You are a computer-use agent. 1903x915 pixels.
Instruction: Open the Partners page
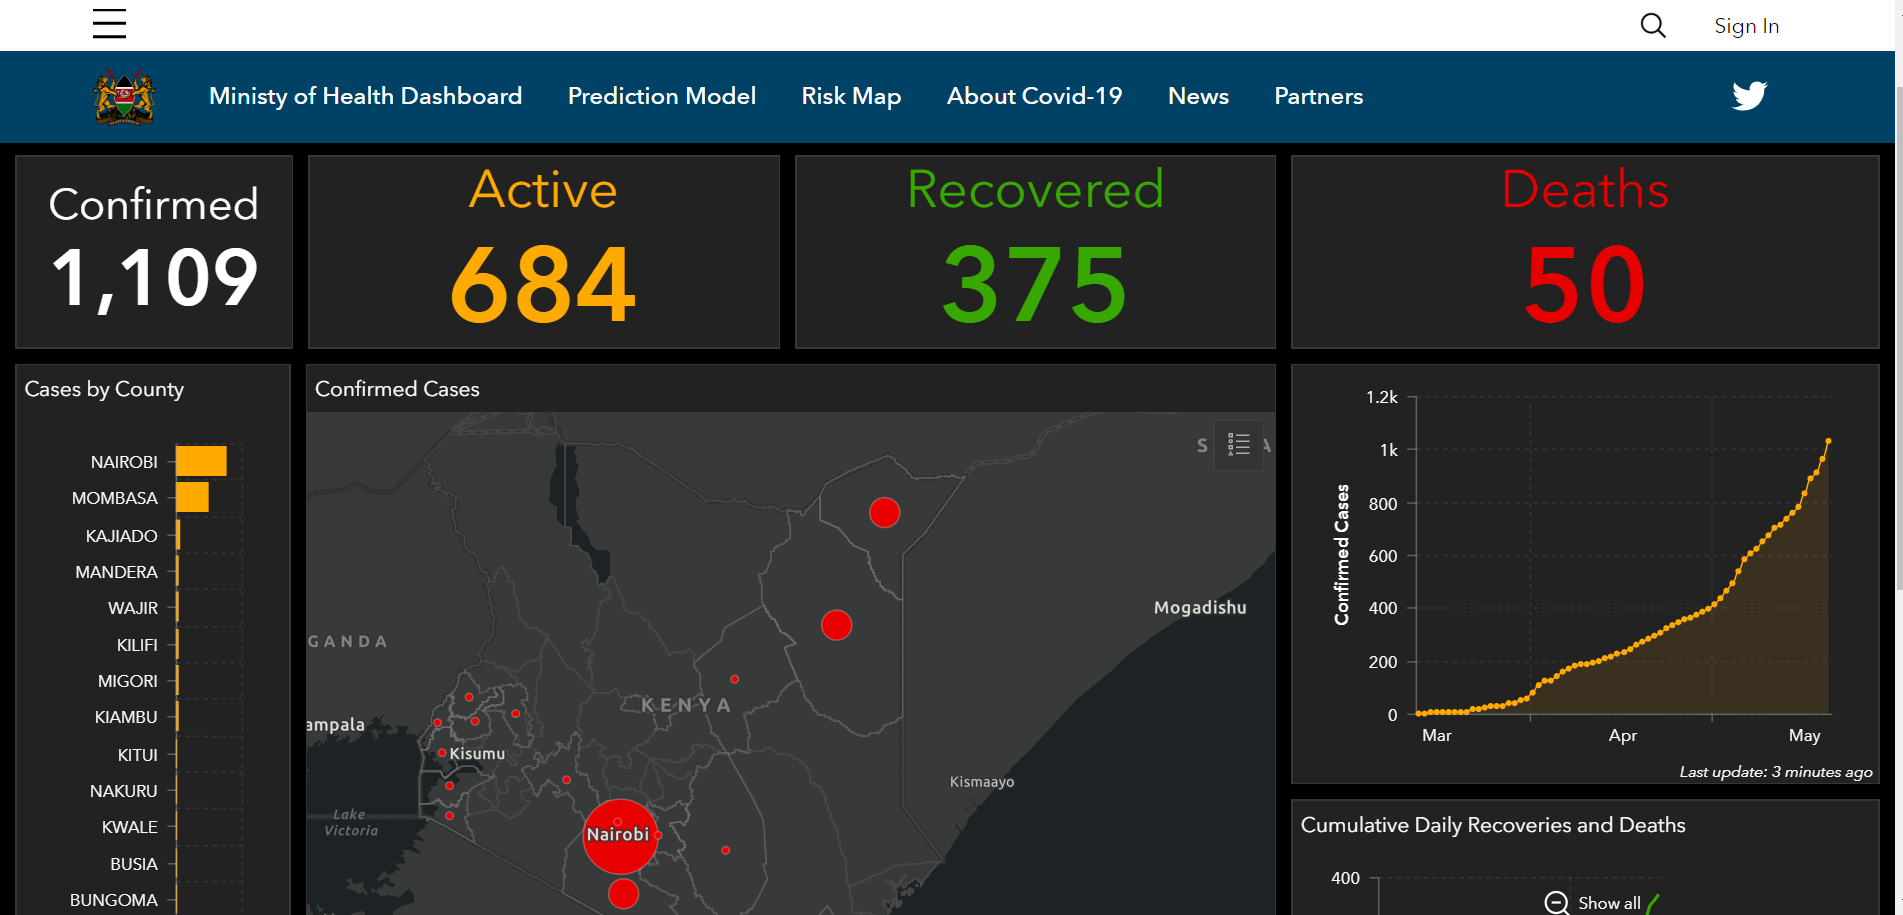[x=1318, y=96]
